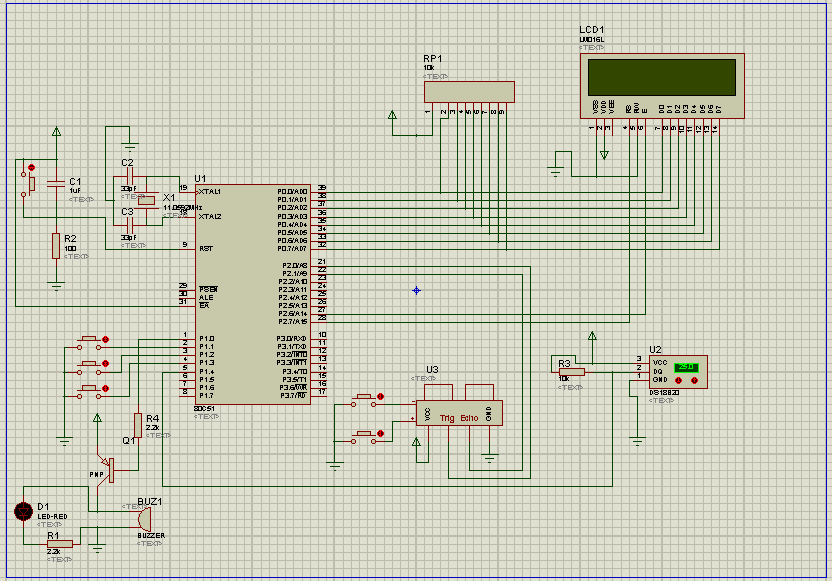Screen dimensions: 832x581
Task: Click the BUZZER label text
Action: point(151,535)
